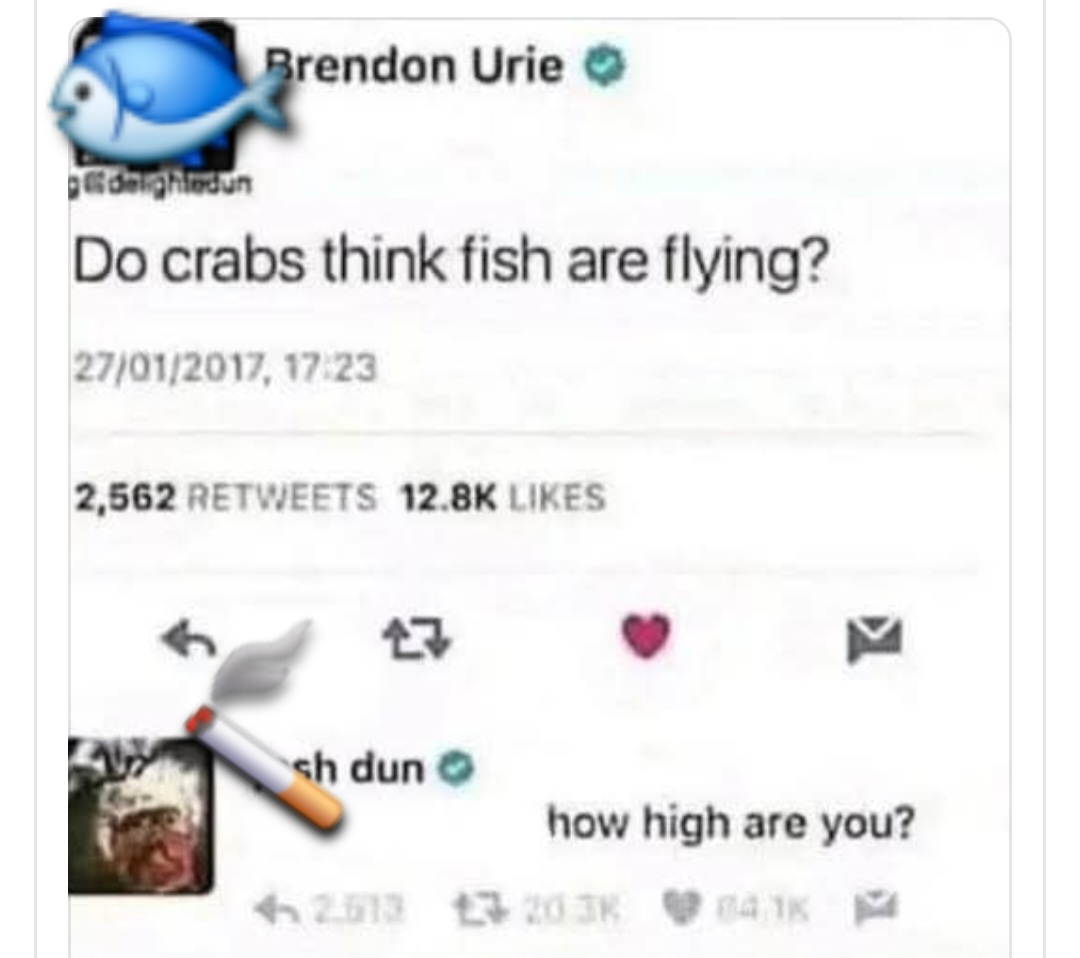Click the 27/01/2017, 17:23 timestamp

tap(225, 367)
